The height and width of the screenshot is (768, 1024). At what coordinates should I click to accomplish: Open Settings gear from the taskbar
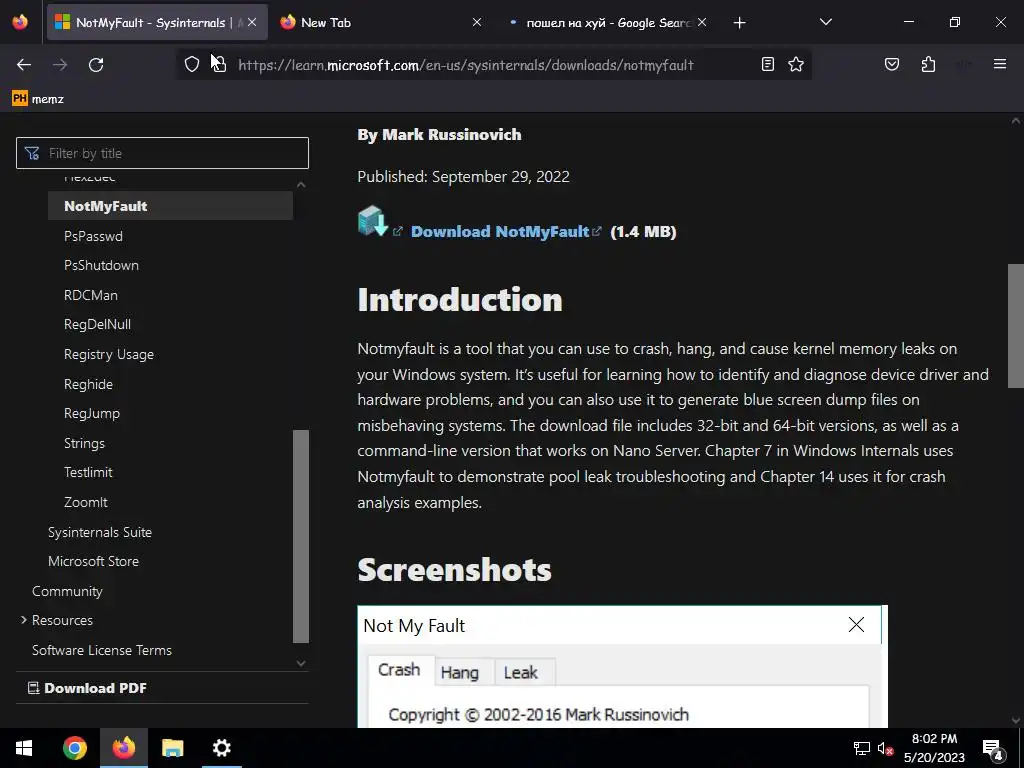click(221, 748)
